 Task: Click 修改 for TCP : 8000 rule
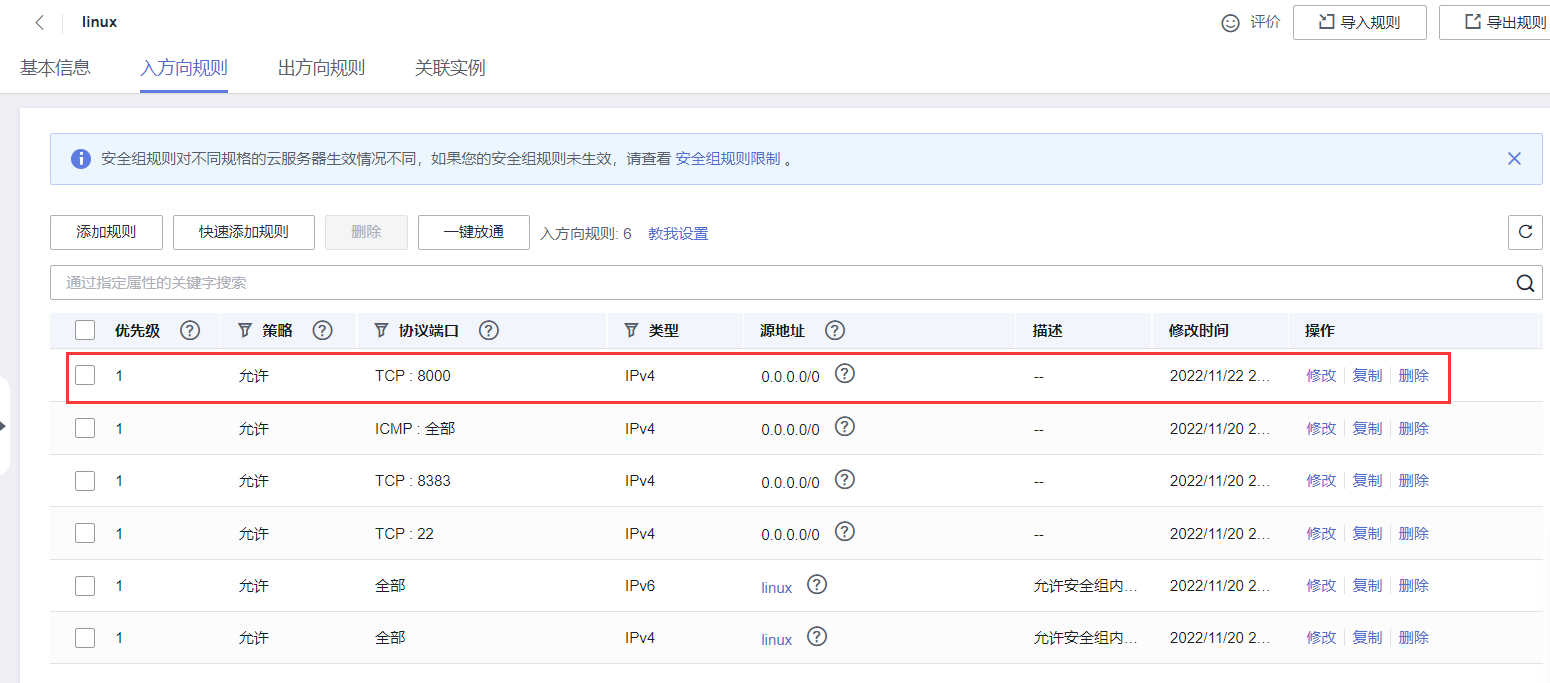tap(1321, 376)
